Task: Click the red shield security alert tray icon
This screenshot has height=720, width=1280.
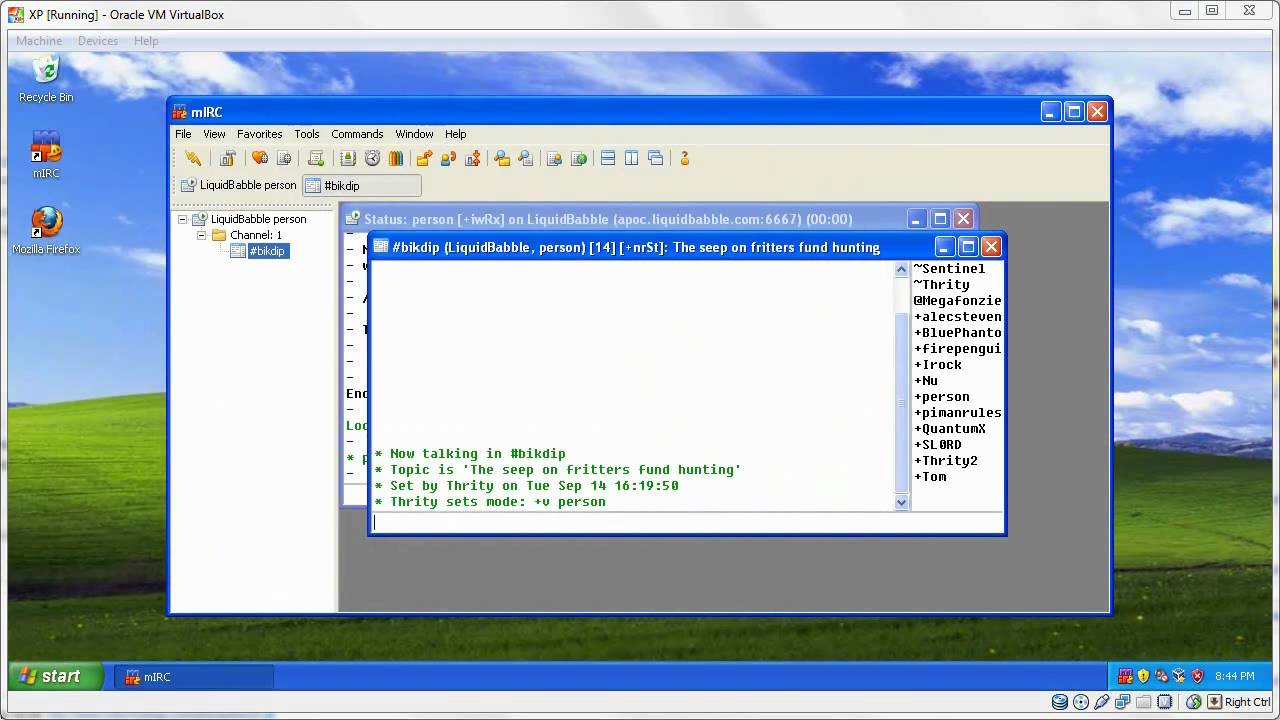Action: point(1198,676)
